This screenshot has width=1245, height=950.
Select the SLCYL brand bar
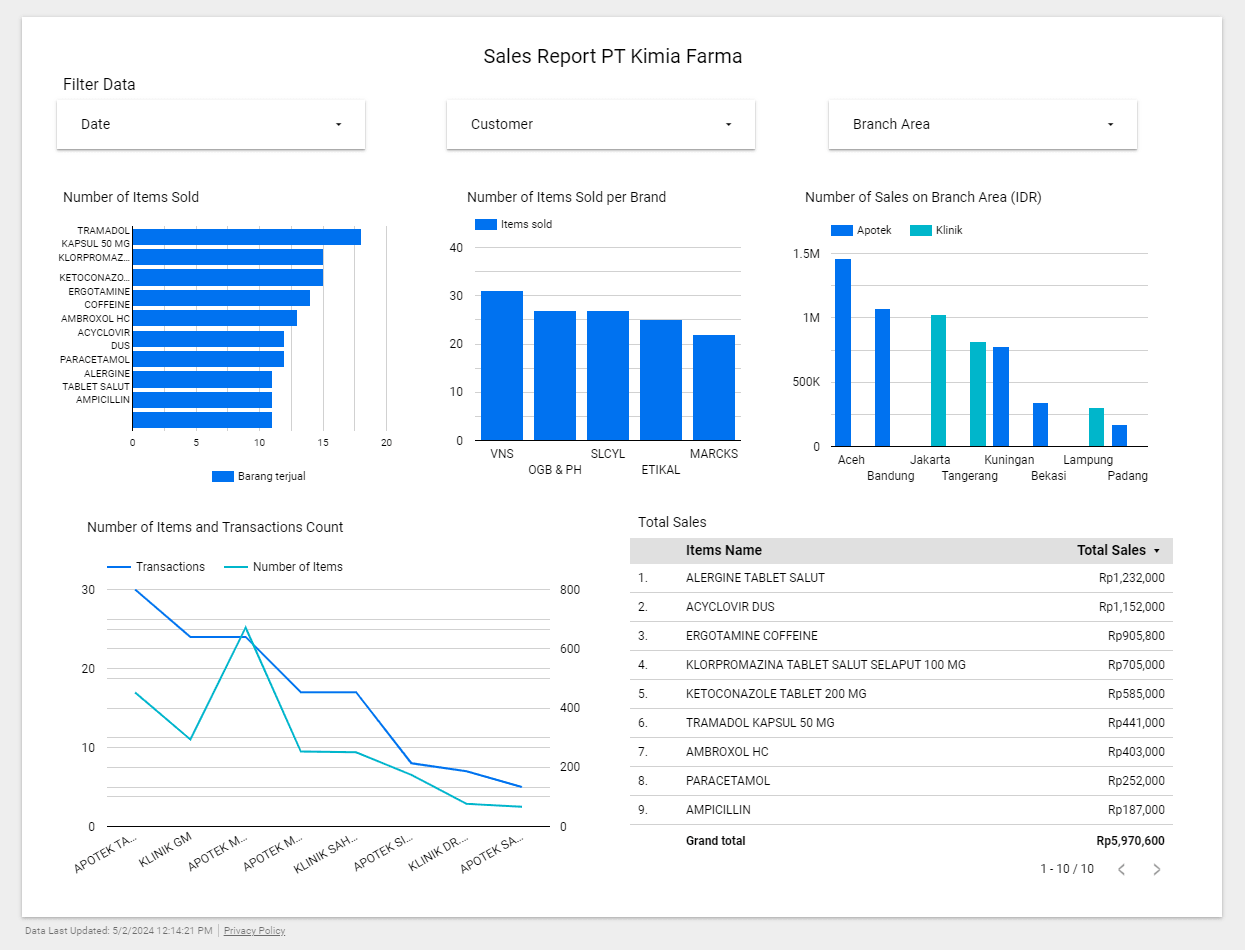tap(608, 375)
